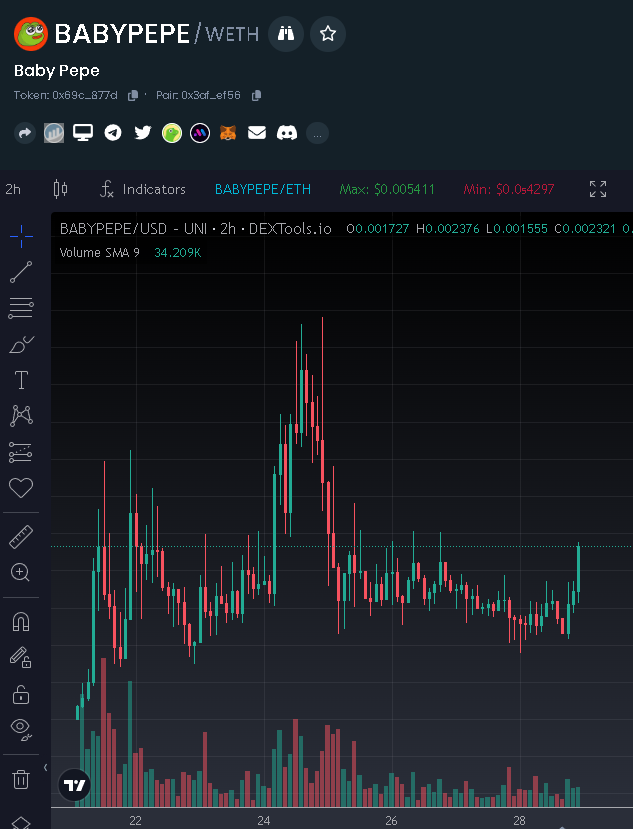Expand more social links ellipsis
This screenshot has width=633, height=829.
317,133
